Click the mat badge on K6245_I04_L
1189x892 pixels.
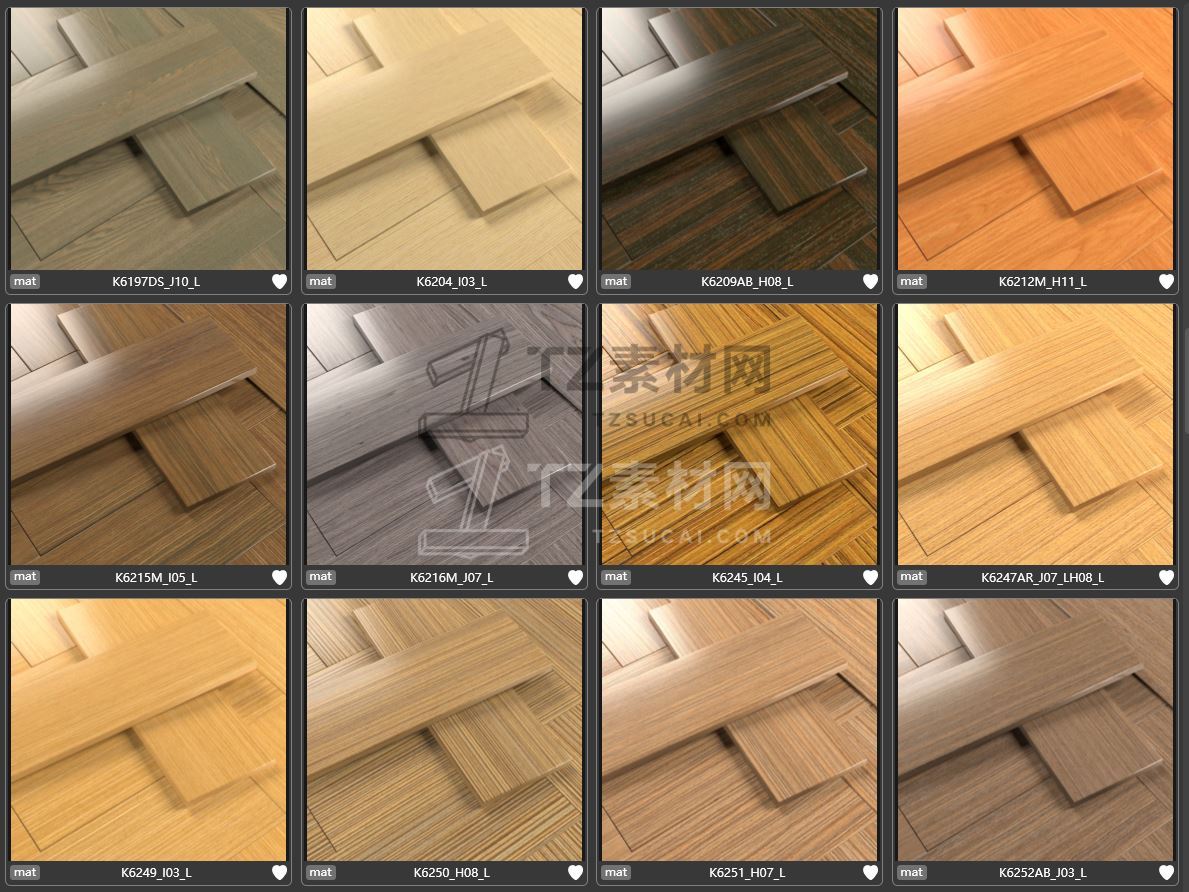[616, 576]
